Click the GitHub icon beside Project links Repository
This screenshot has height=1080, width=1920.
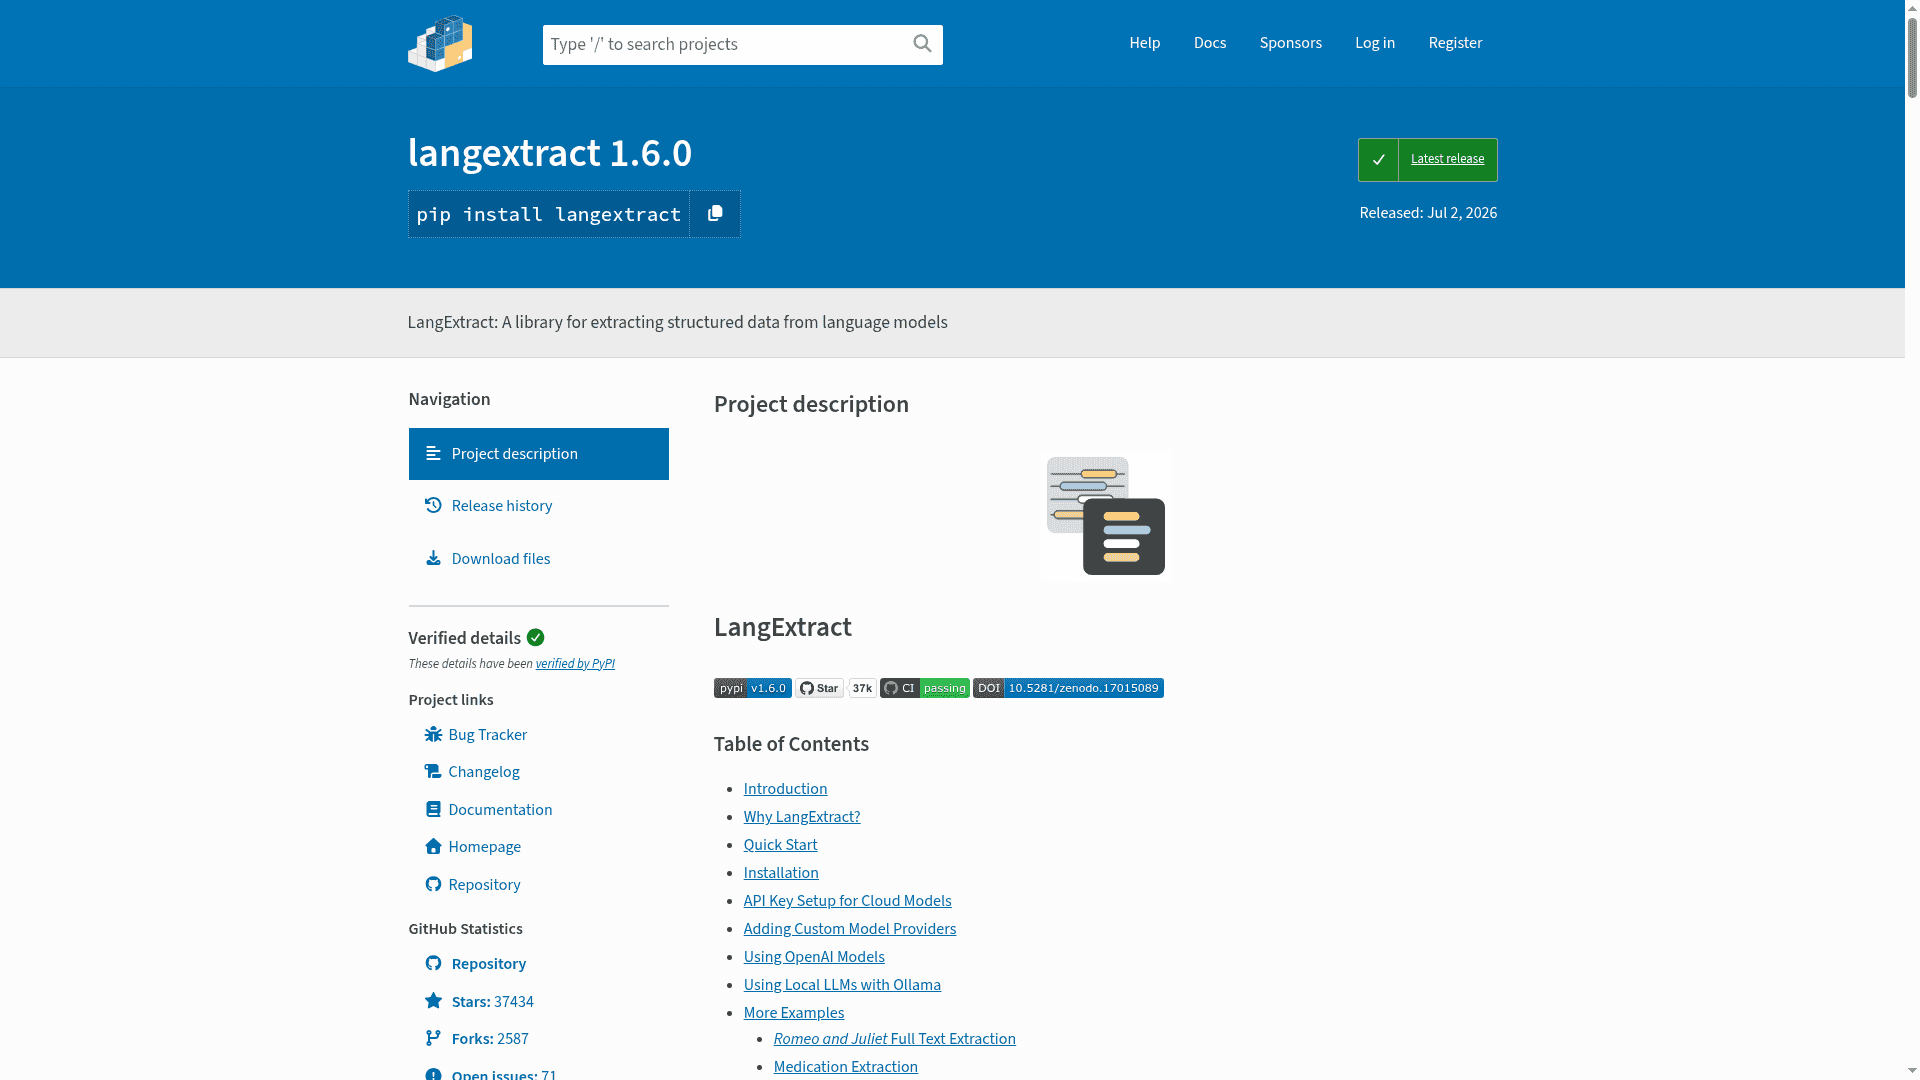point(433,885)
